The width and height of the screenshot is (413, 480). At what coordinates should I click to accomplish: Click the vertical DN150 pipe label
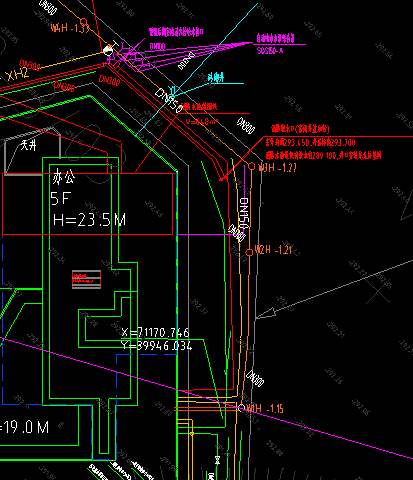[244, 213]
